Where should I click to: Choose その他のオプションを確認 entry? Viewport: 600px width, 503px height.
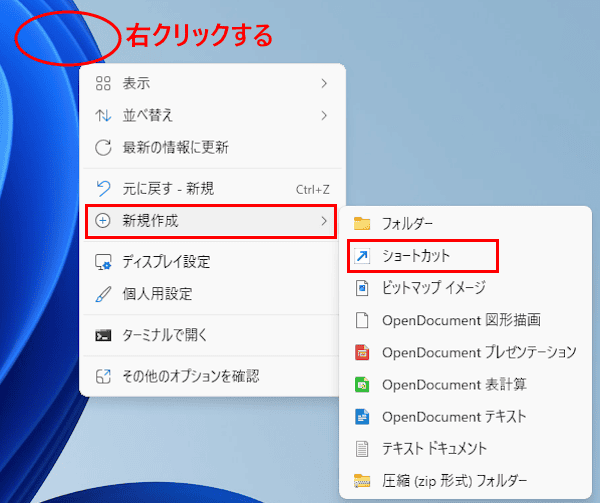tap(212, 376)
